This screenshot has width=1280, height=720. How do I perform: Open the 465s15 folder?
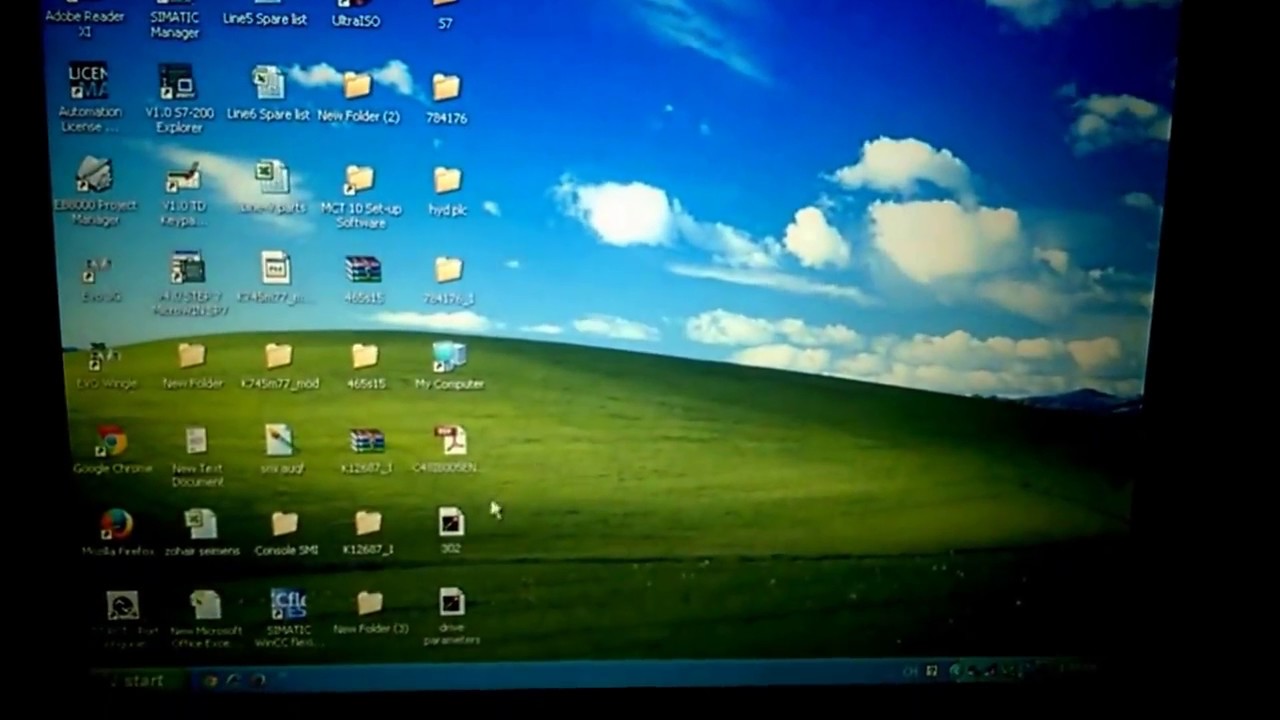click(365, 366)
